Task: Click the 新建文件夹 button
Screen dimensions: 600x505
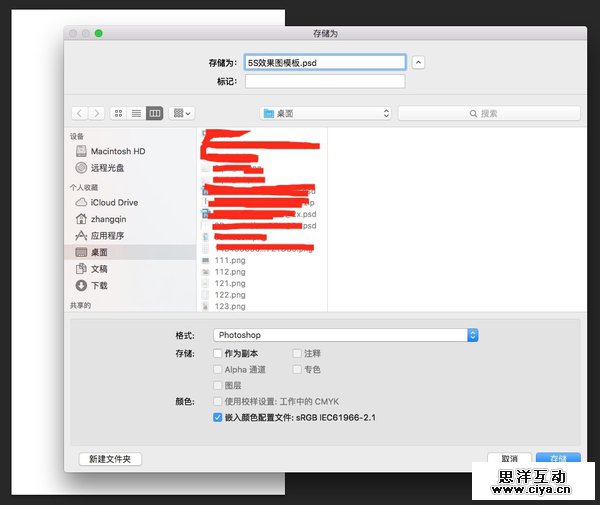Action: 110,459
